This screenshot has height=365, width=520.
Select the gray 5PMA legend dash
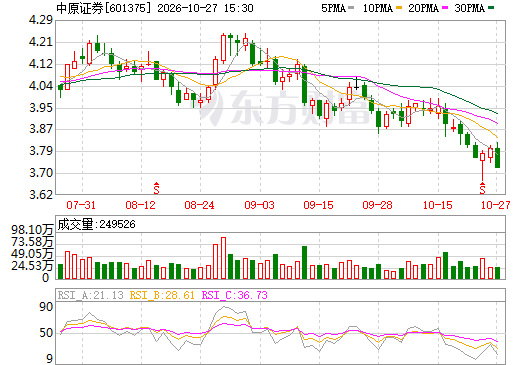[x=351, y=7]
